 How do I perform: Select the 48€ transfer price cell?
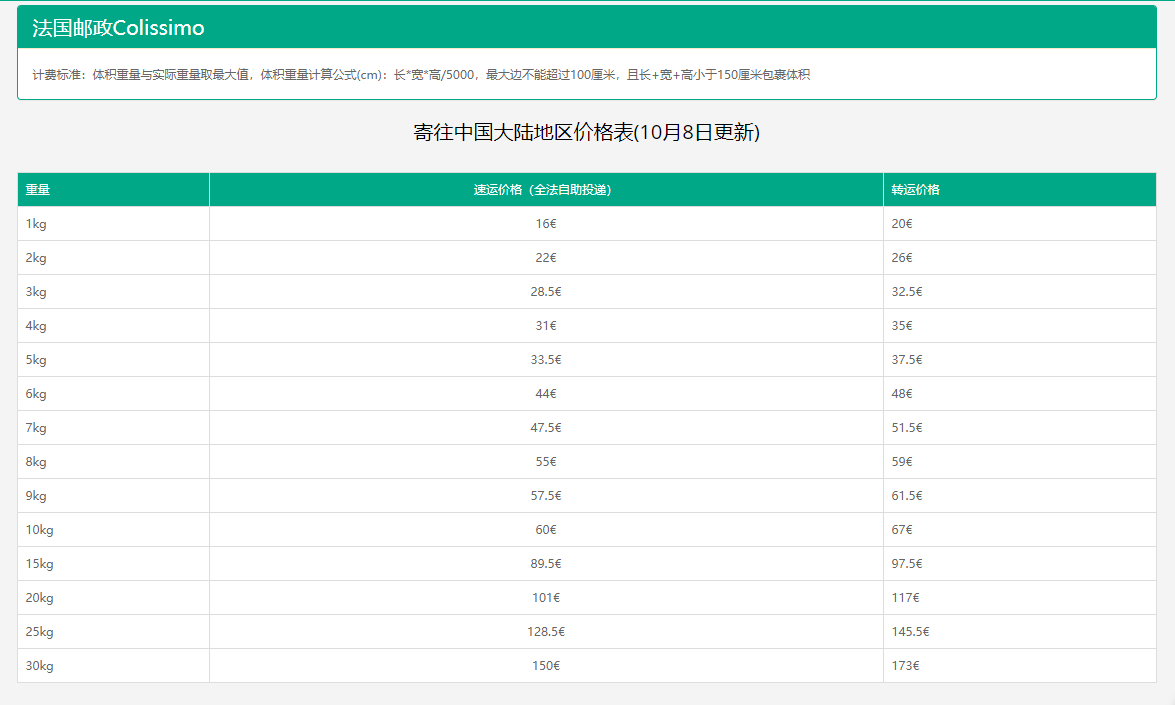click(1020, 393)
